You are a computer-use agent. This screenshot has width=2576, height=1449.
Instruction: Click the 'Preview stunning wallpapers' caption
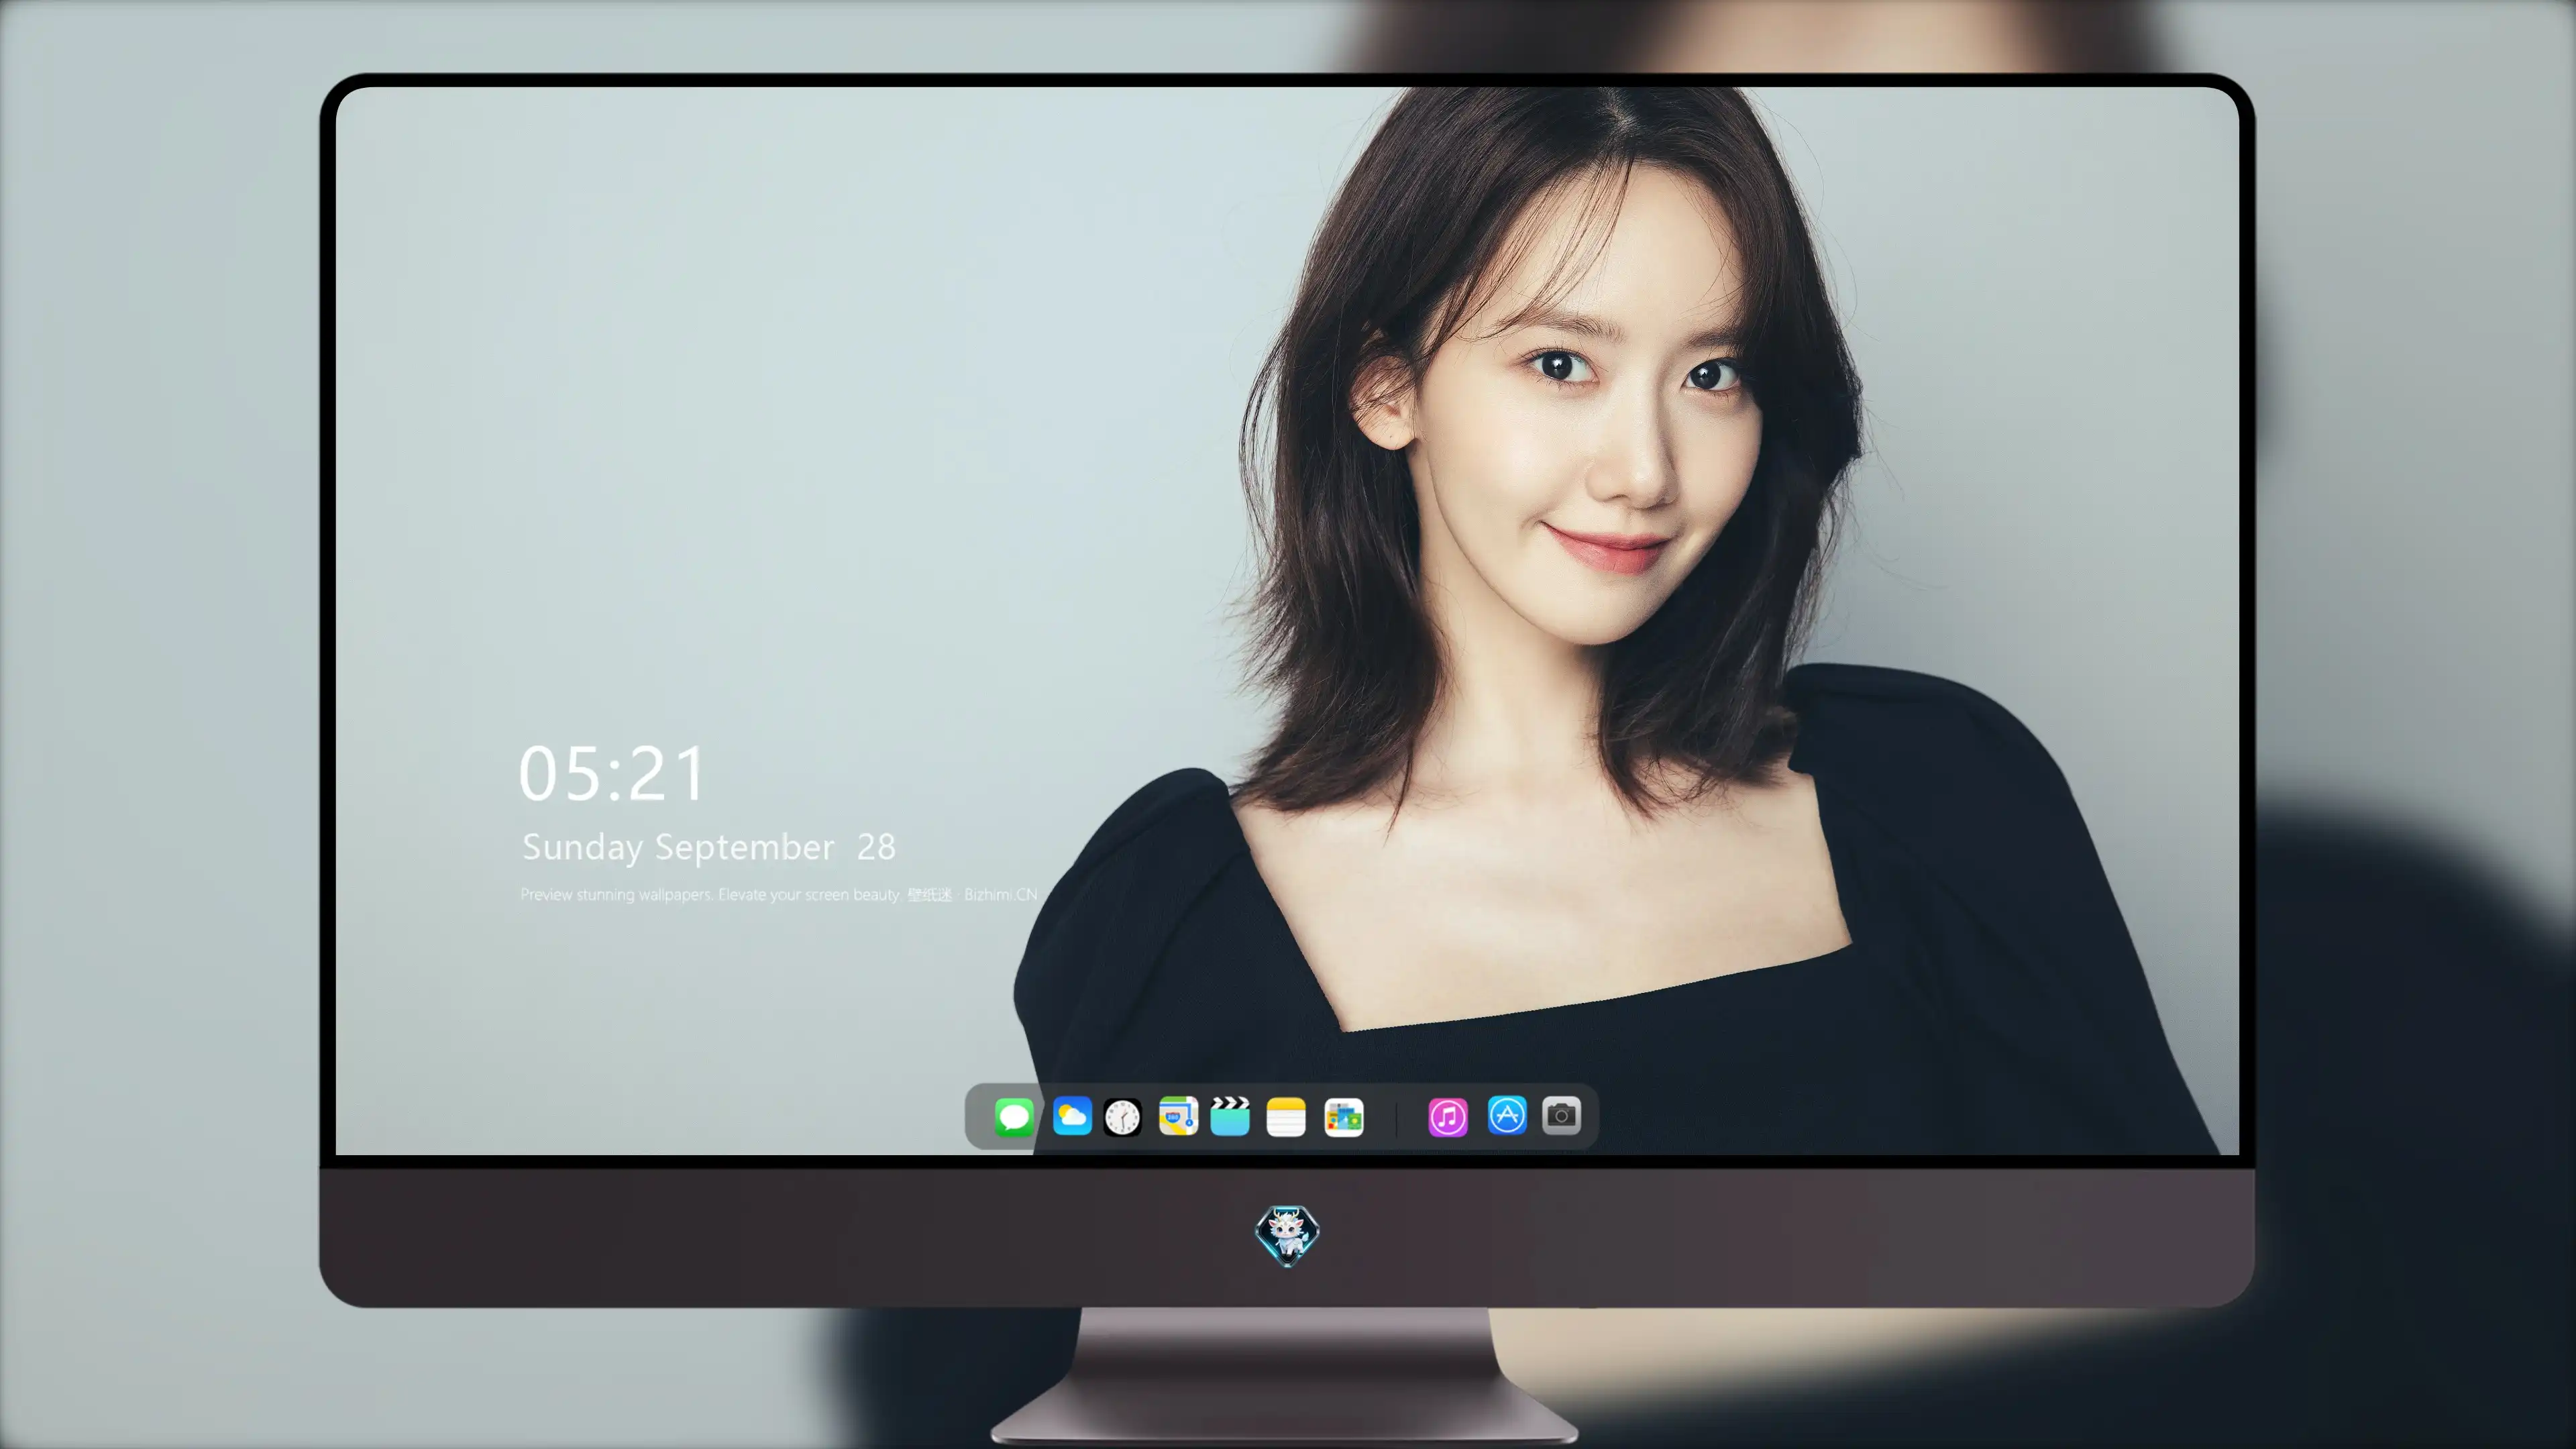click(x=779, y=894)
